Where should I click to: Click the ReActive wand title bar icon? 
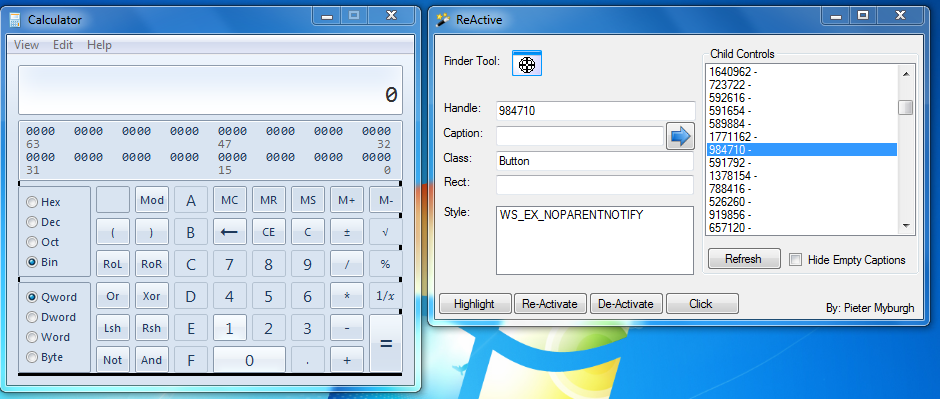point(443,19)
